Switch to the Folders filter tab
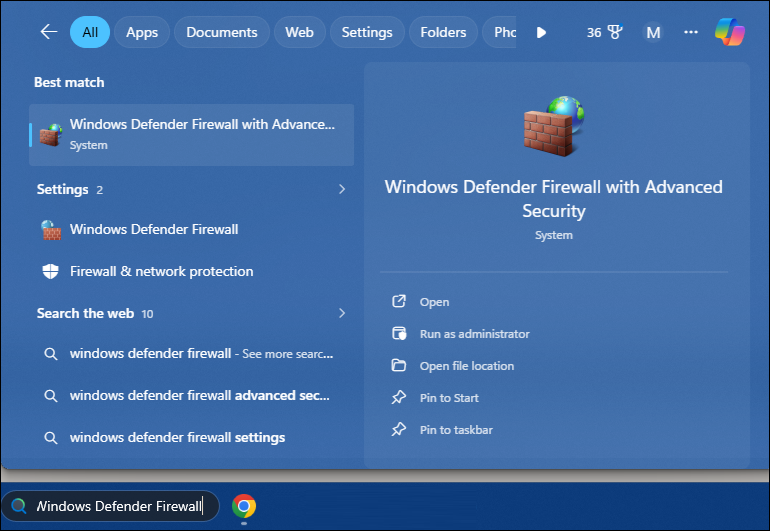Screen dimensions: 770x531 [x=443, y=32]
